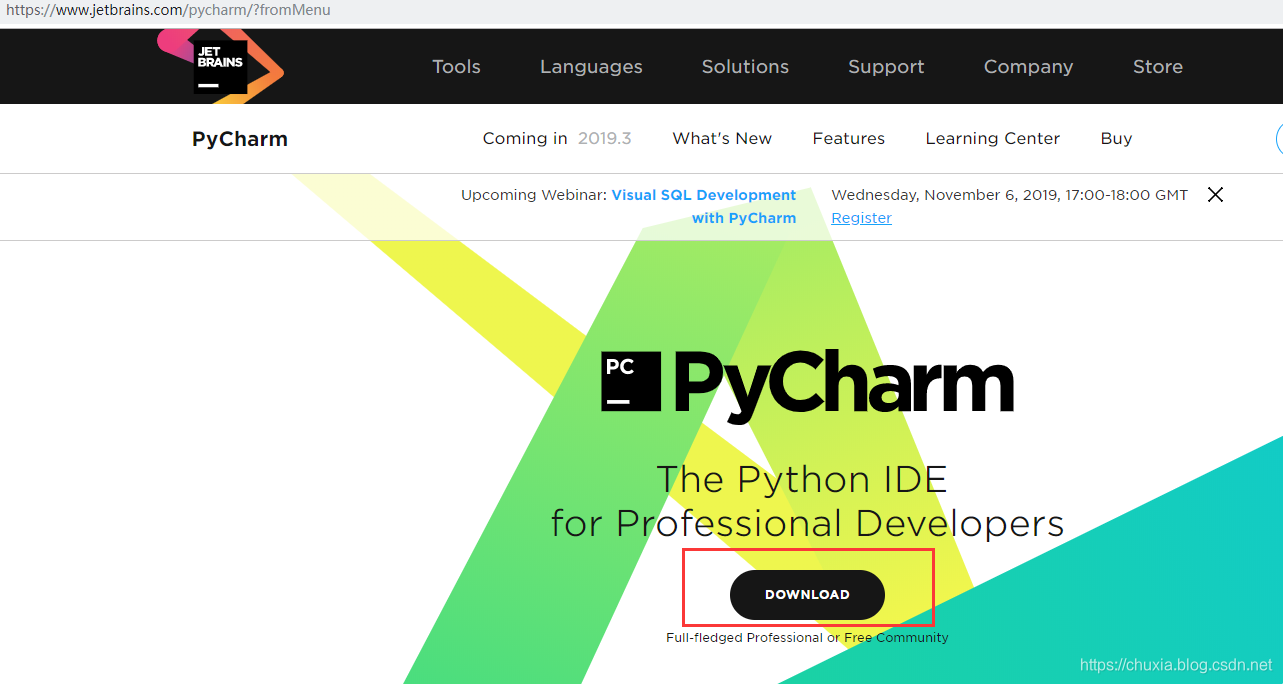Open Coming in 2019.3 page

557,139
